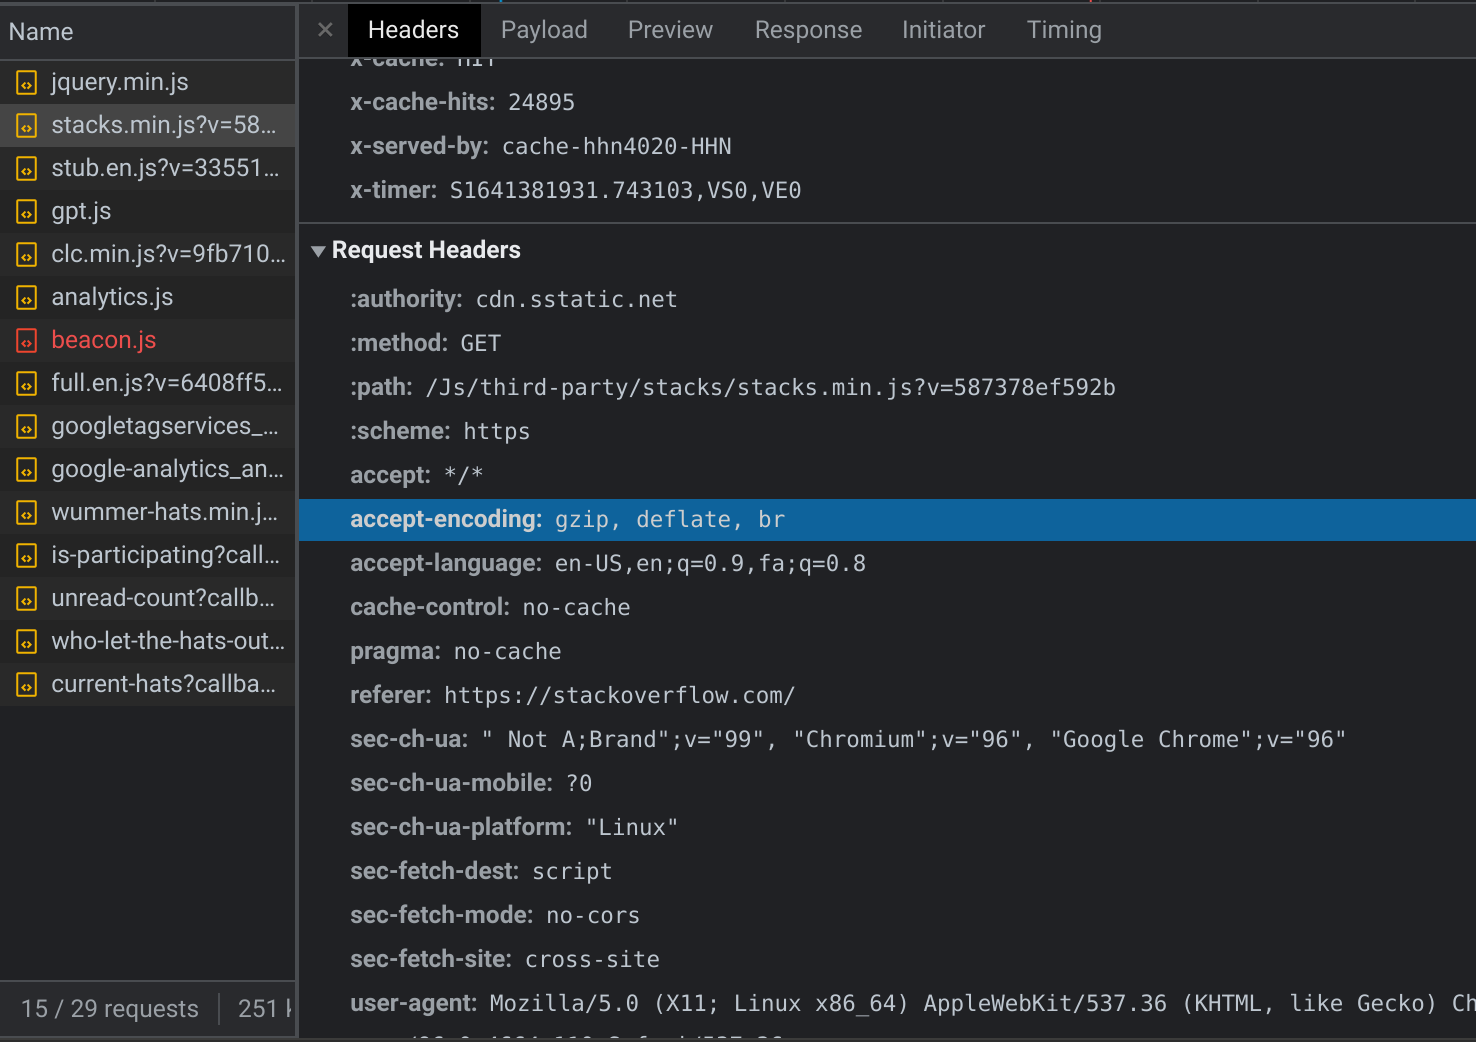The width and height of the screenshot is (1476, 1042).
Task: Click the x-cache-hits: 24895 header
Action: [462, 102]
